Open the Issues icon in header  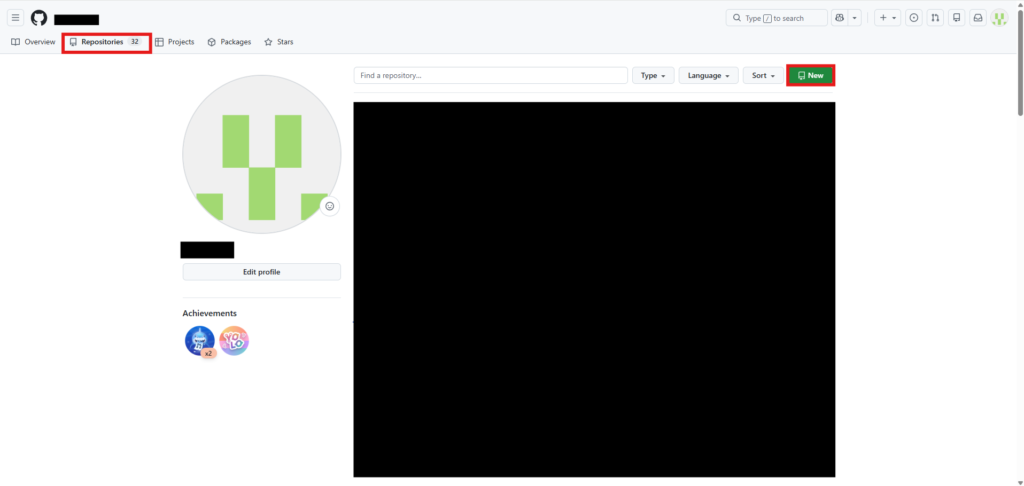point(914,18)
